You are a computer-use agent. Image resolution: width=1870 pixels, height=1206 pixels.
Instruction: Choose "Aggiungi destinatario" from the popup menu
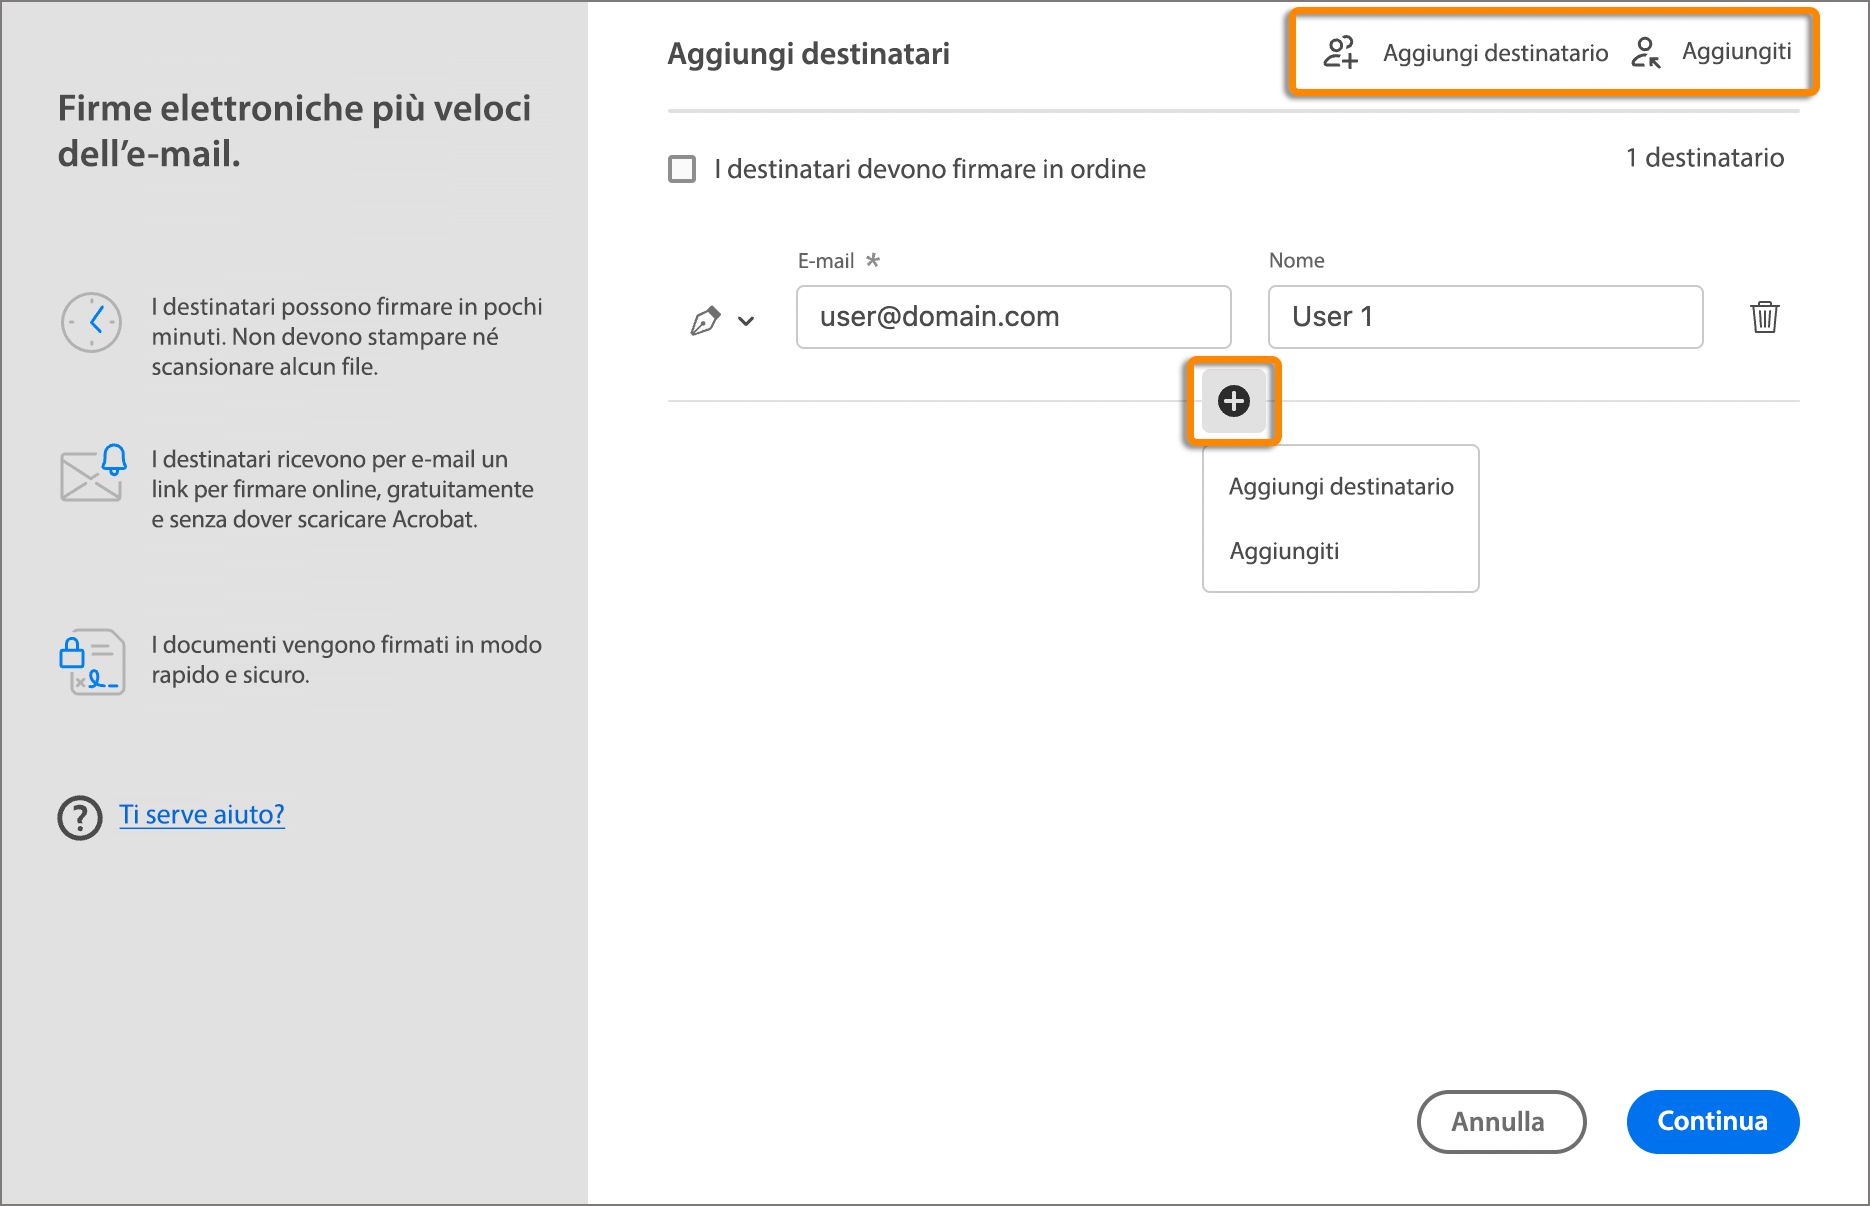[1340, 487]
